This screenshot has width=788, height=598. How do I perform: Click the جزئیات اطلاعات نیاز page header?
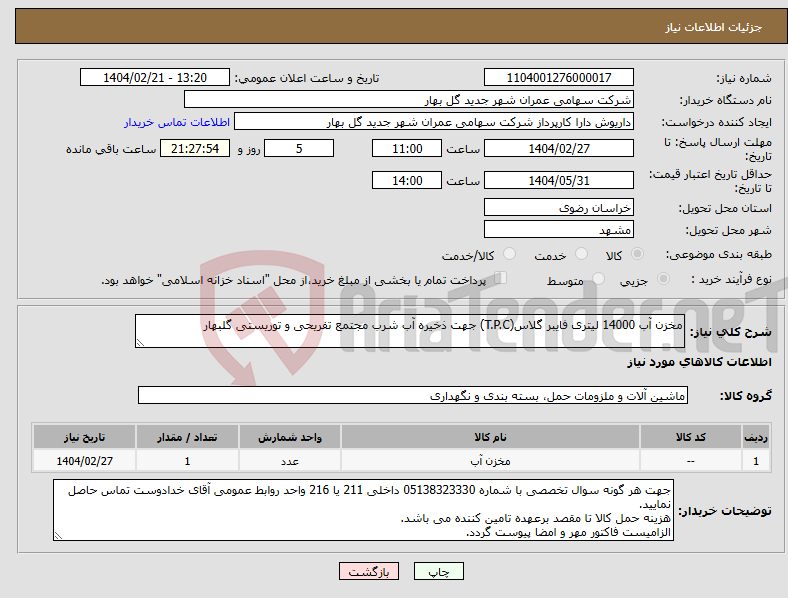click(x=714, y=27)
